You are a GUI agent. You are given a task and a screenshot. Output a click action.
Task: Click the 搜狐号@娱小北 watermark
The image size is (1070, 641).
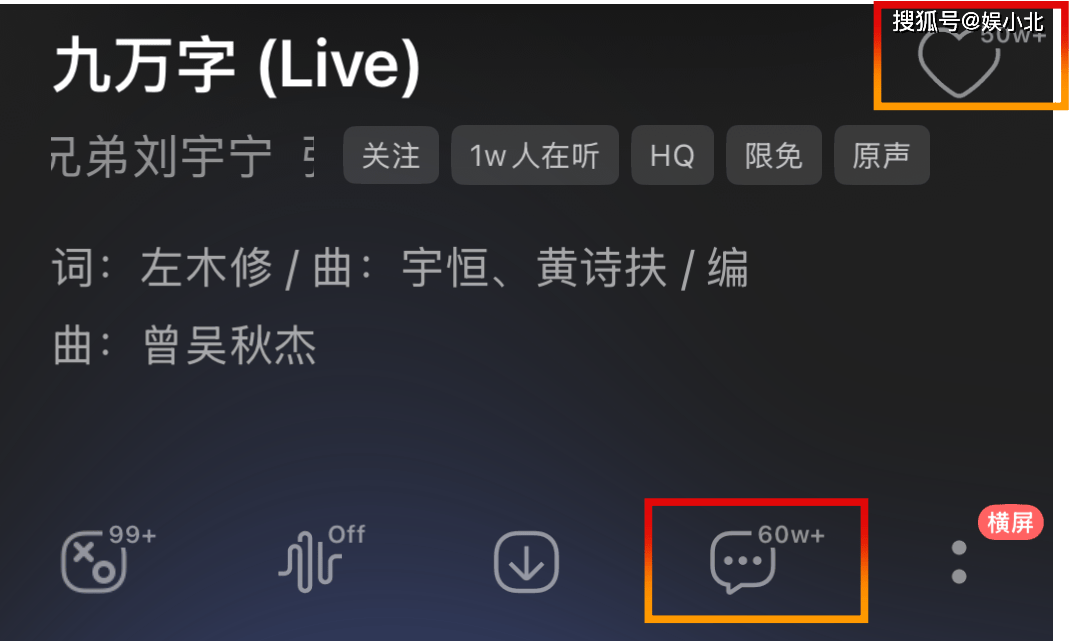(x=968, y=22)
